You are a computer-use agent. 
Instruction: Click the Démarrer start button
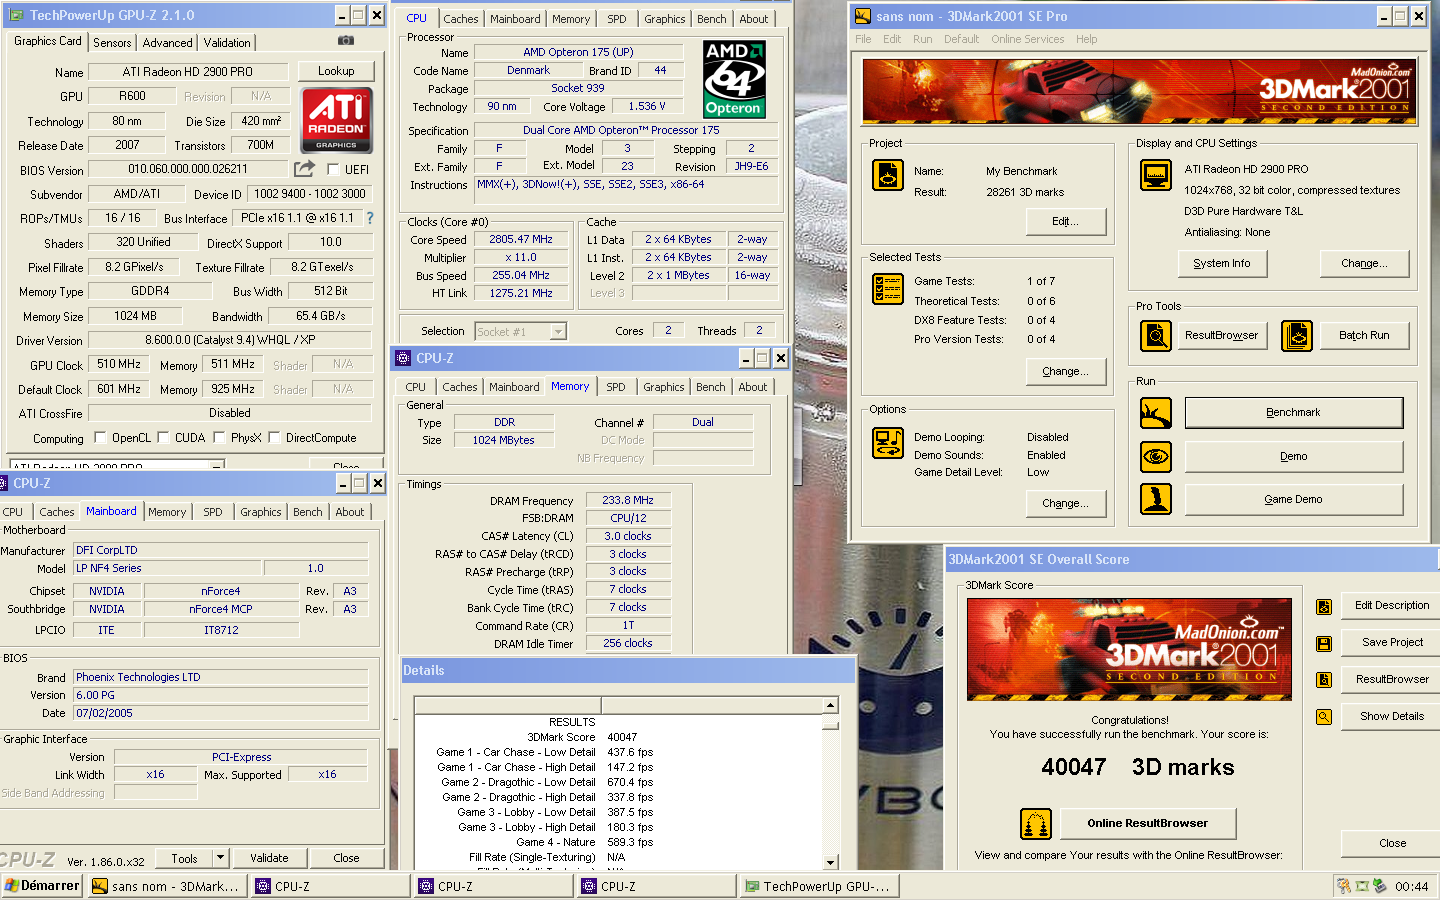[42, 886]
